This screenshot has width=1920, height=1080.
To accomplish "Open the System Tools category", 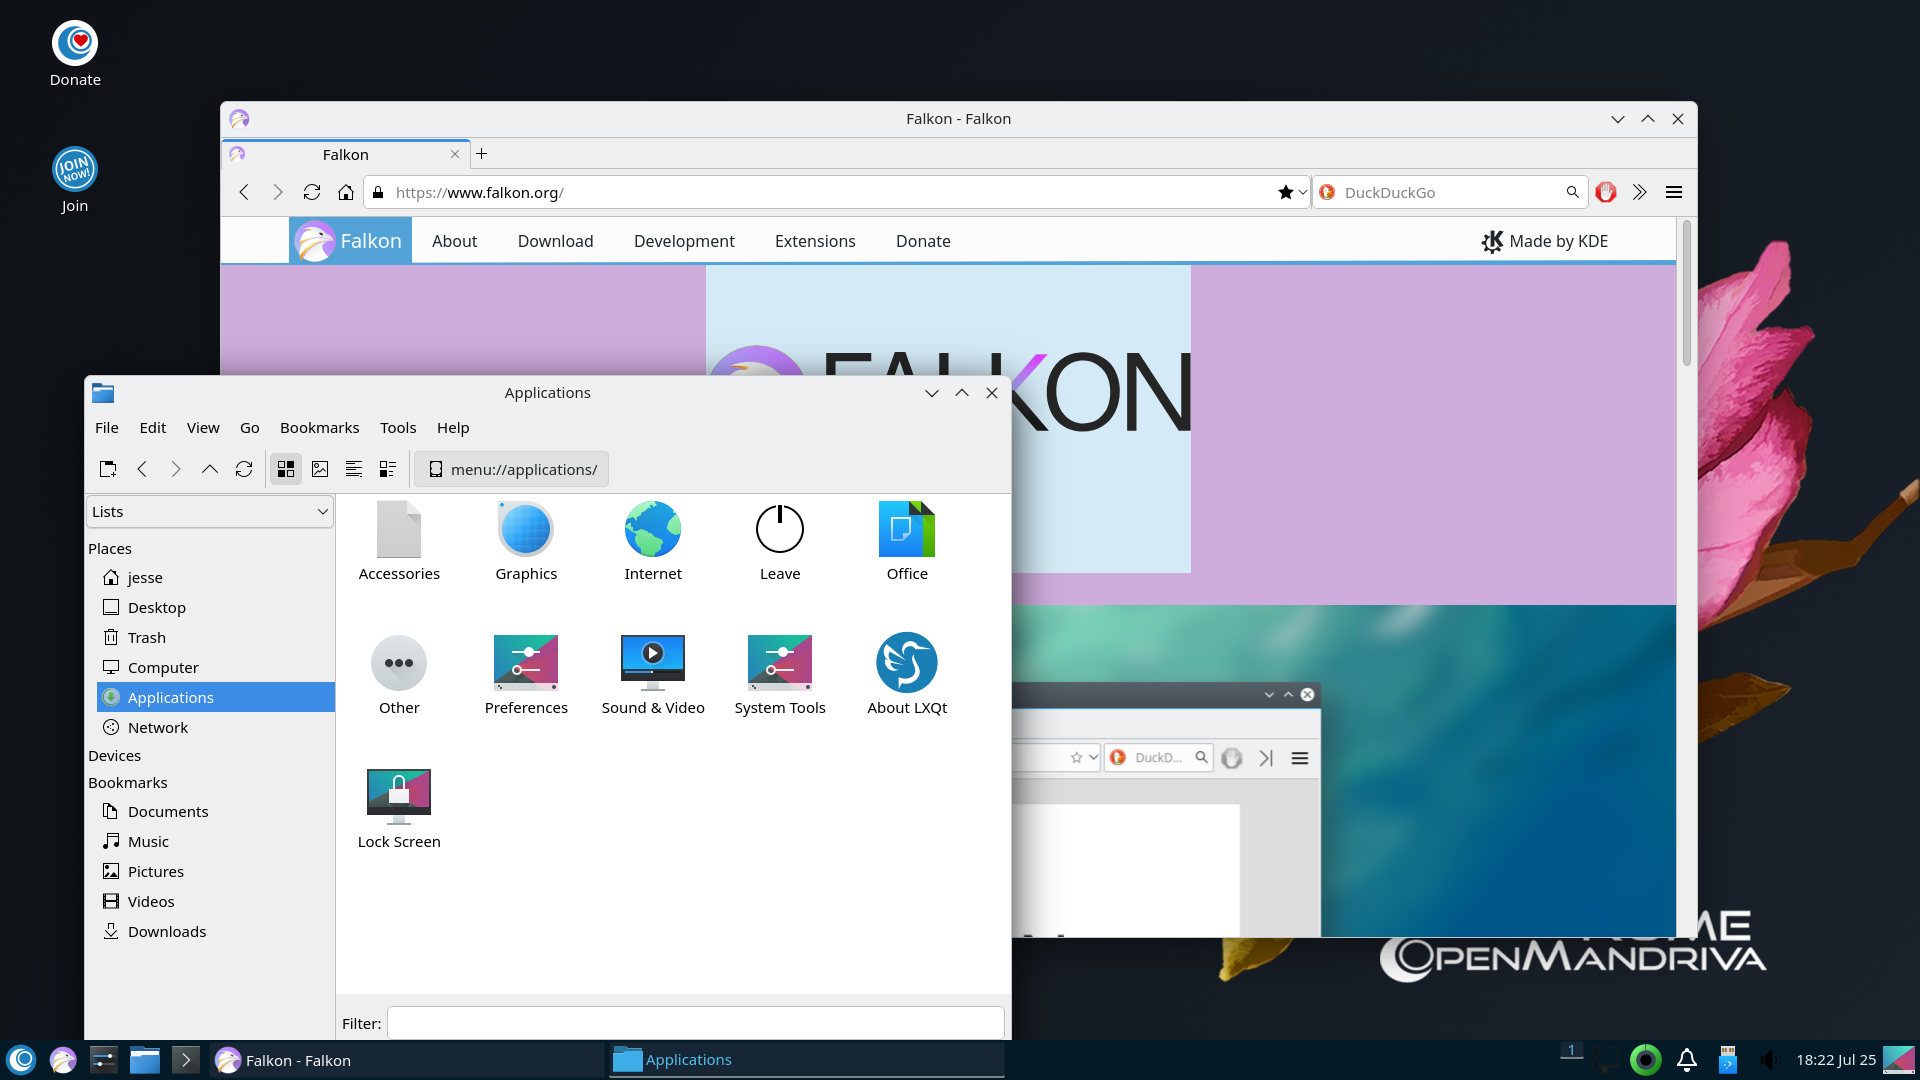I will point(780,663).
